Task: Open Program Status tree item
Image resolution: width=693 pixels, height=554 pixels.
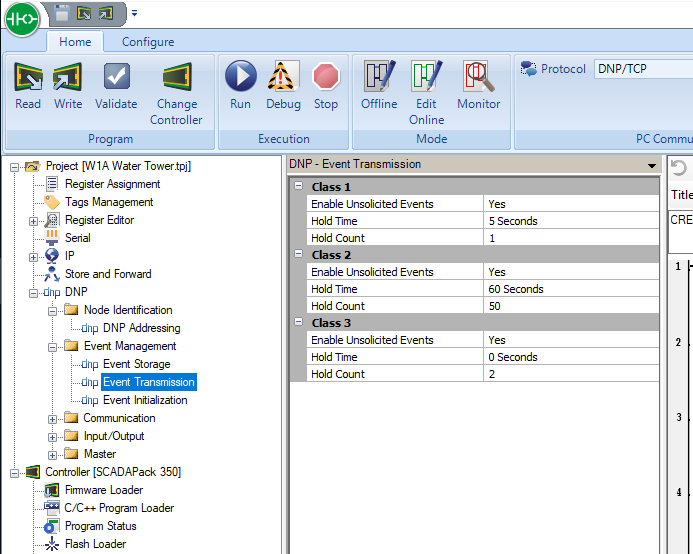Action: tap(100, 526)
